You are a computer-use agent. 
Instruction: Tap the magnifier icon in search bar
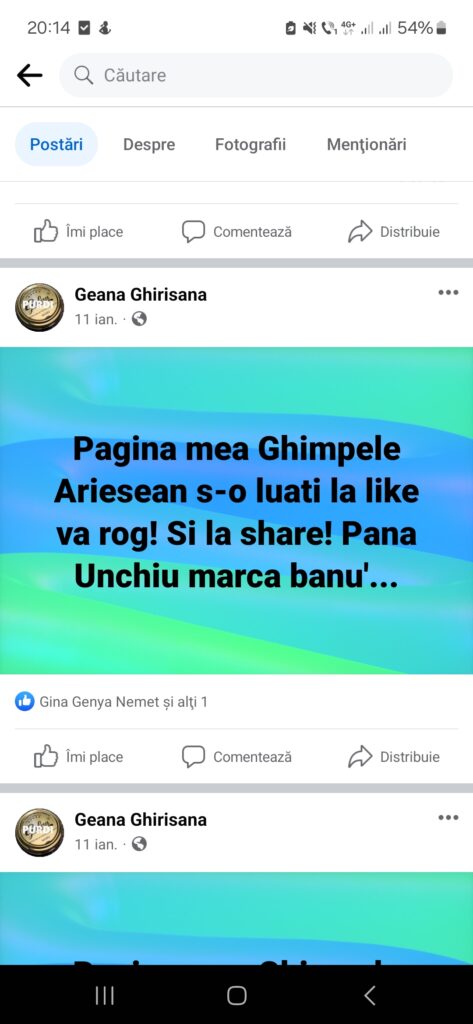click(84, 75)
